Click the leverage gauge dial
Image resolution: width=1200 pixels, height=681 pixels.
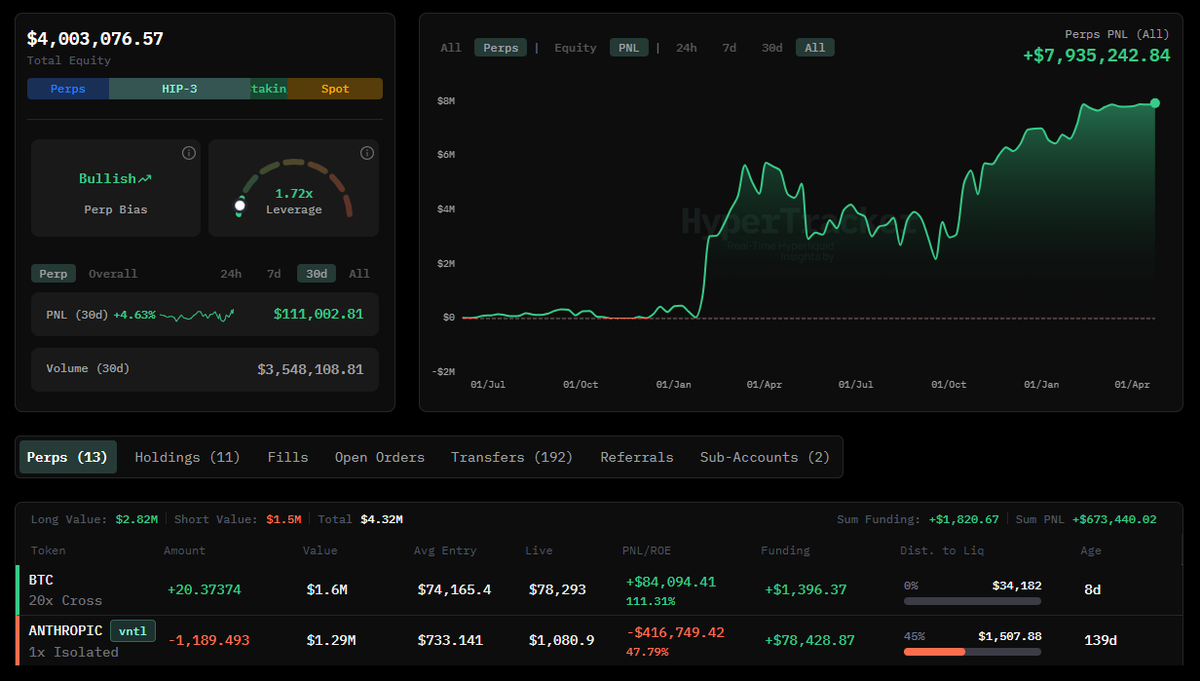(x=294, y=188)
